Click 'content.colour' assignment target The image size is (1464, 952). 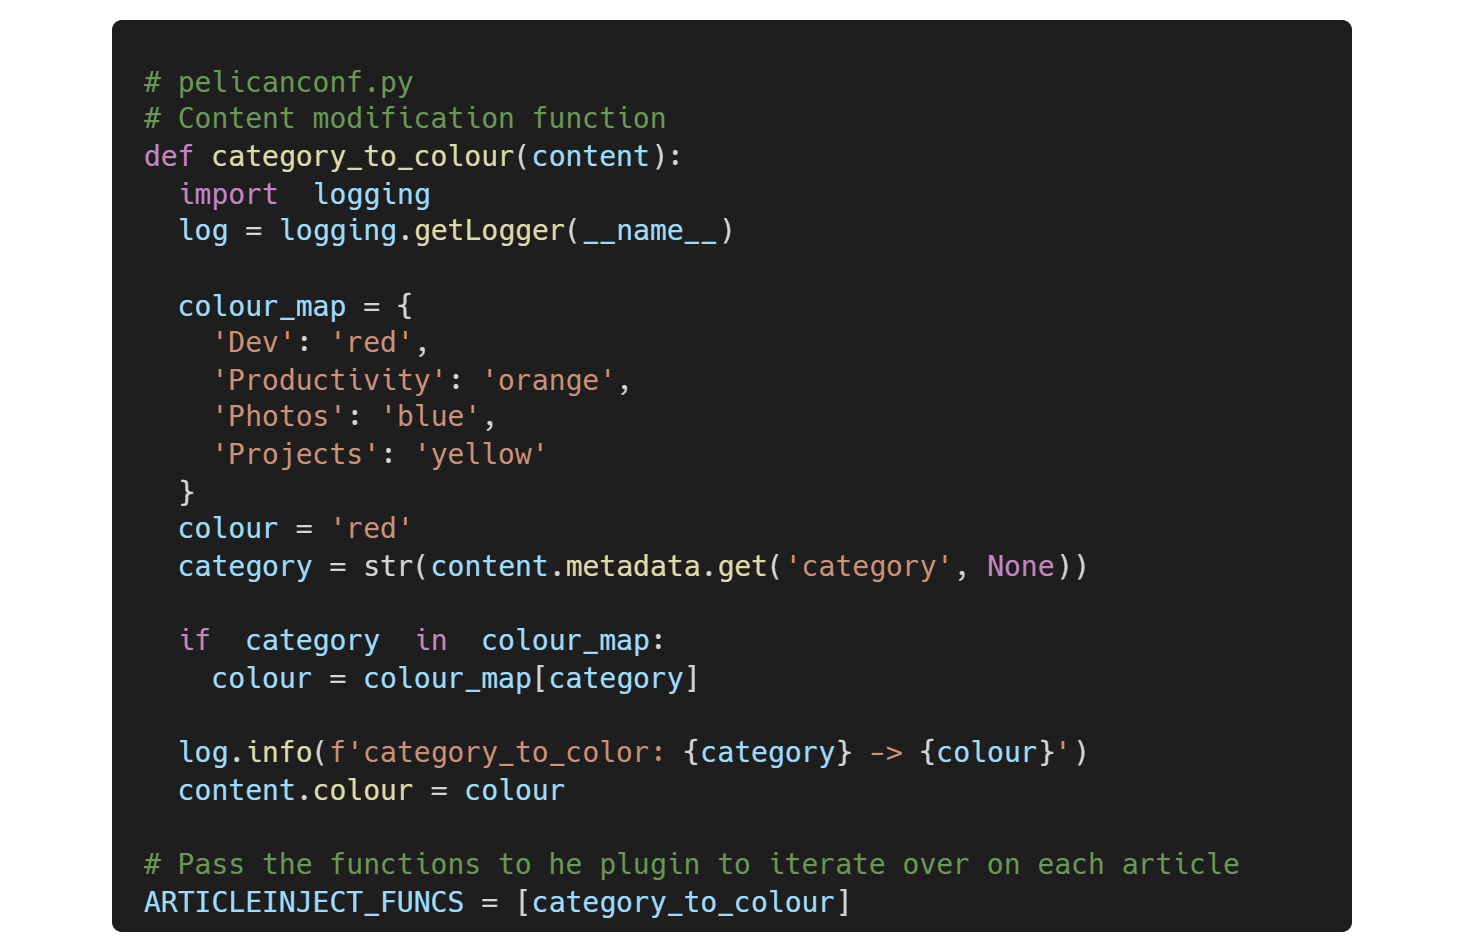point(295,791)
